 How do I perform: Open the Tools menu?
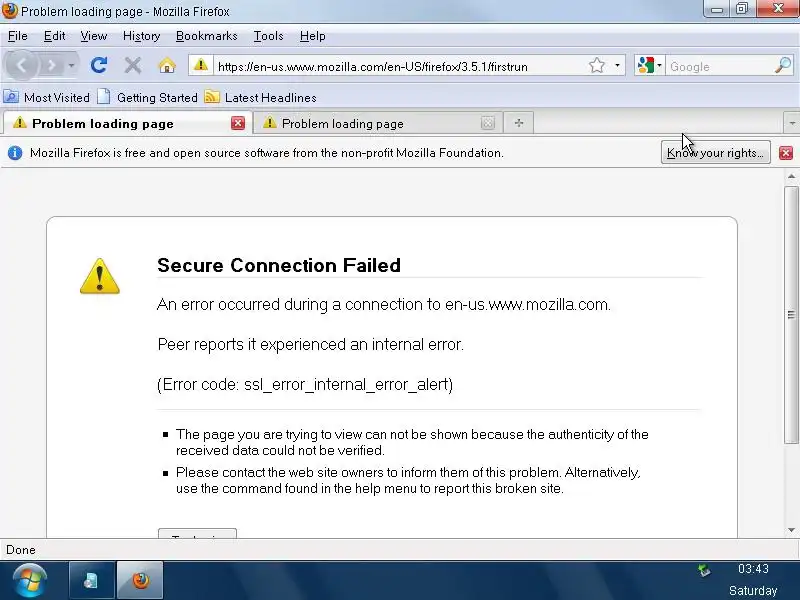(x=268, y=36)
